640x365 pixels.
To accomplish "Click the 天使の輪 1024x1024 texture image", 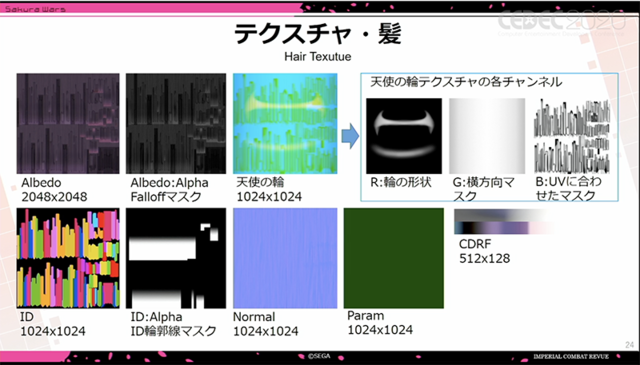I will [x=285, y=124].
